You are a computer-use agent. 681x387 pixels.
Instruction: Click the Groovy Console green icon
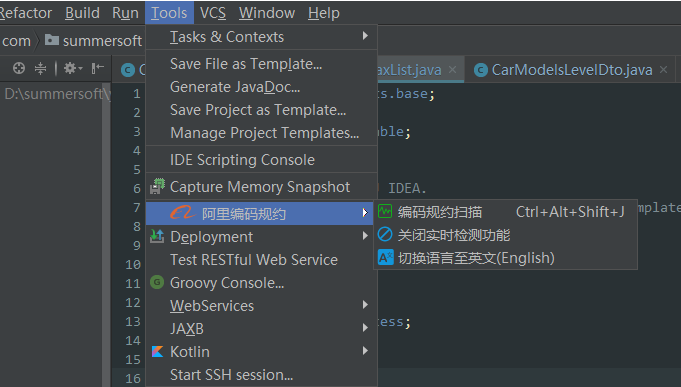[x=157, y=282]
